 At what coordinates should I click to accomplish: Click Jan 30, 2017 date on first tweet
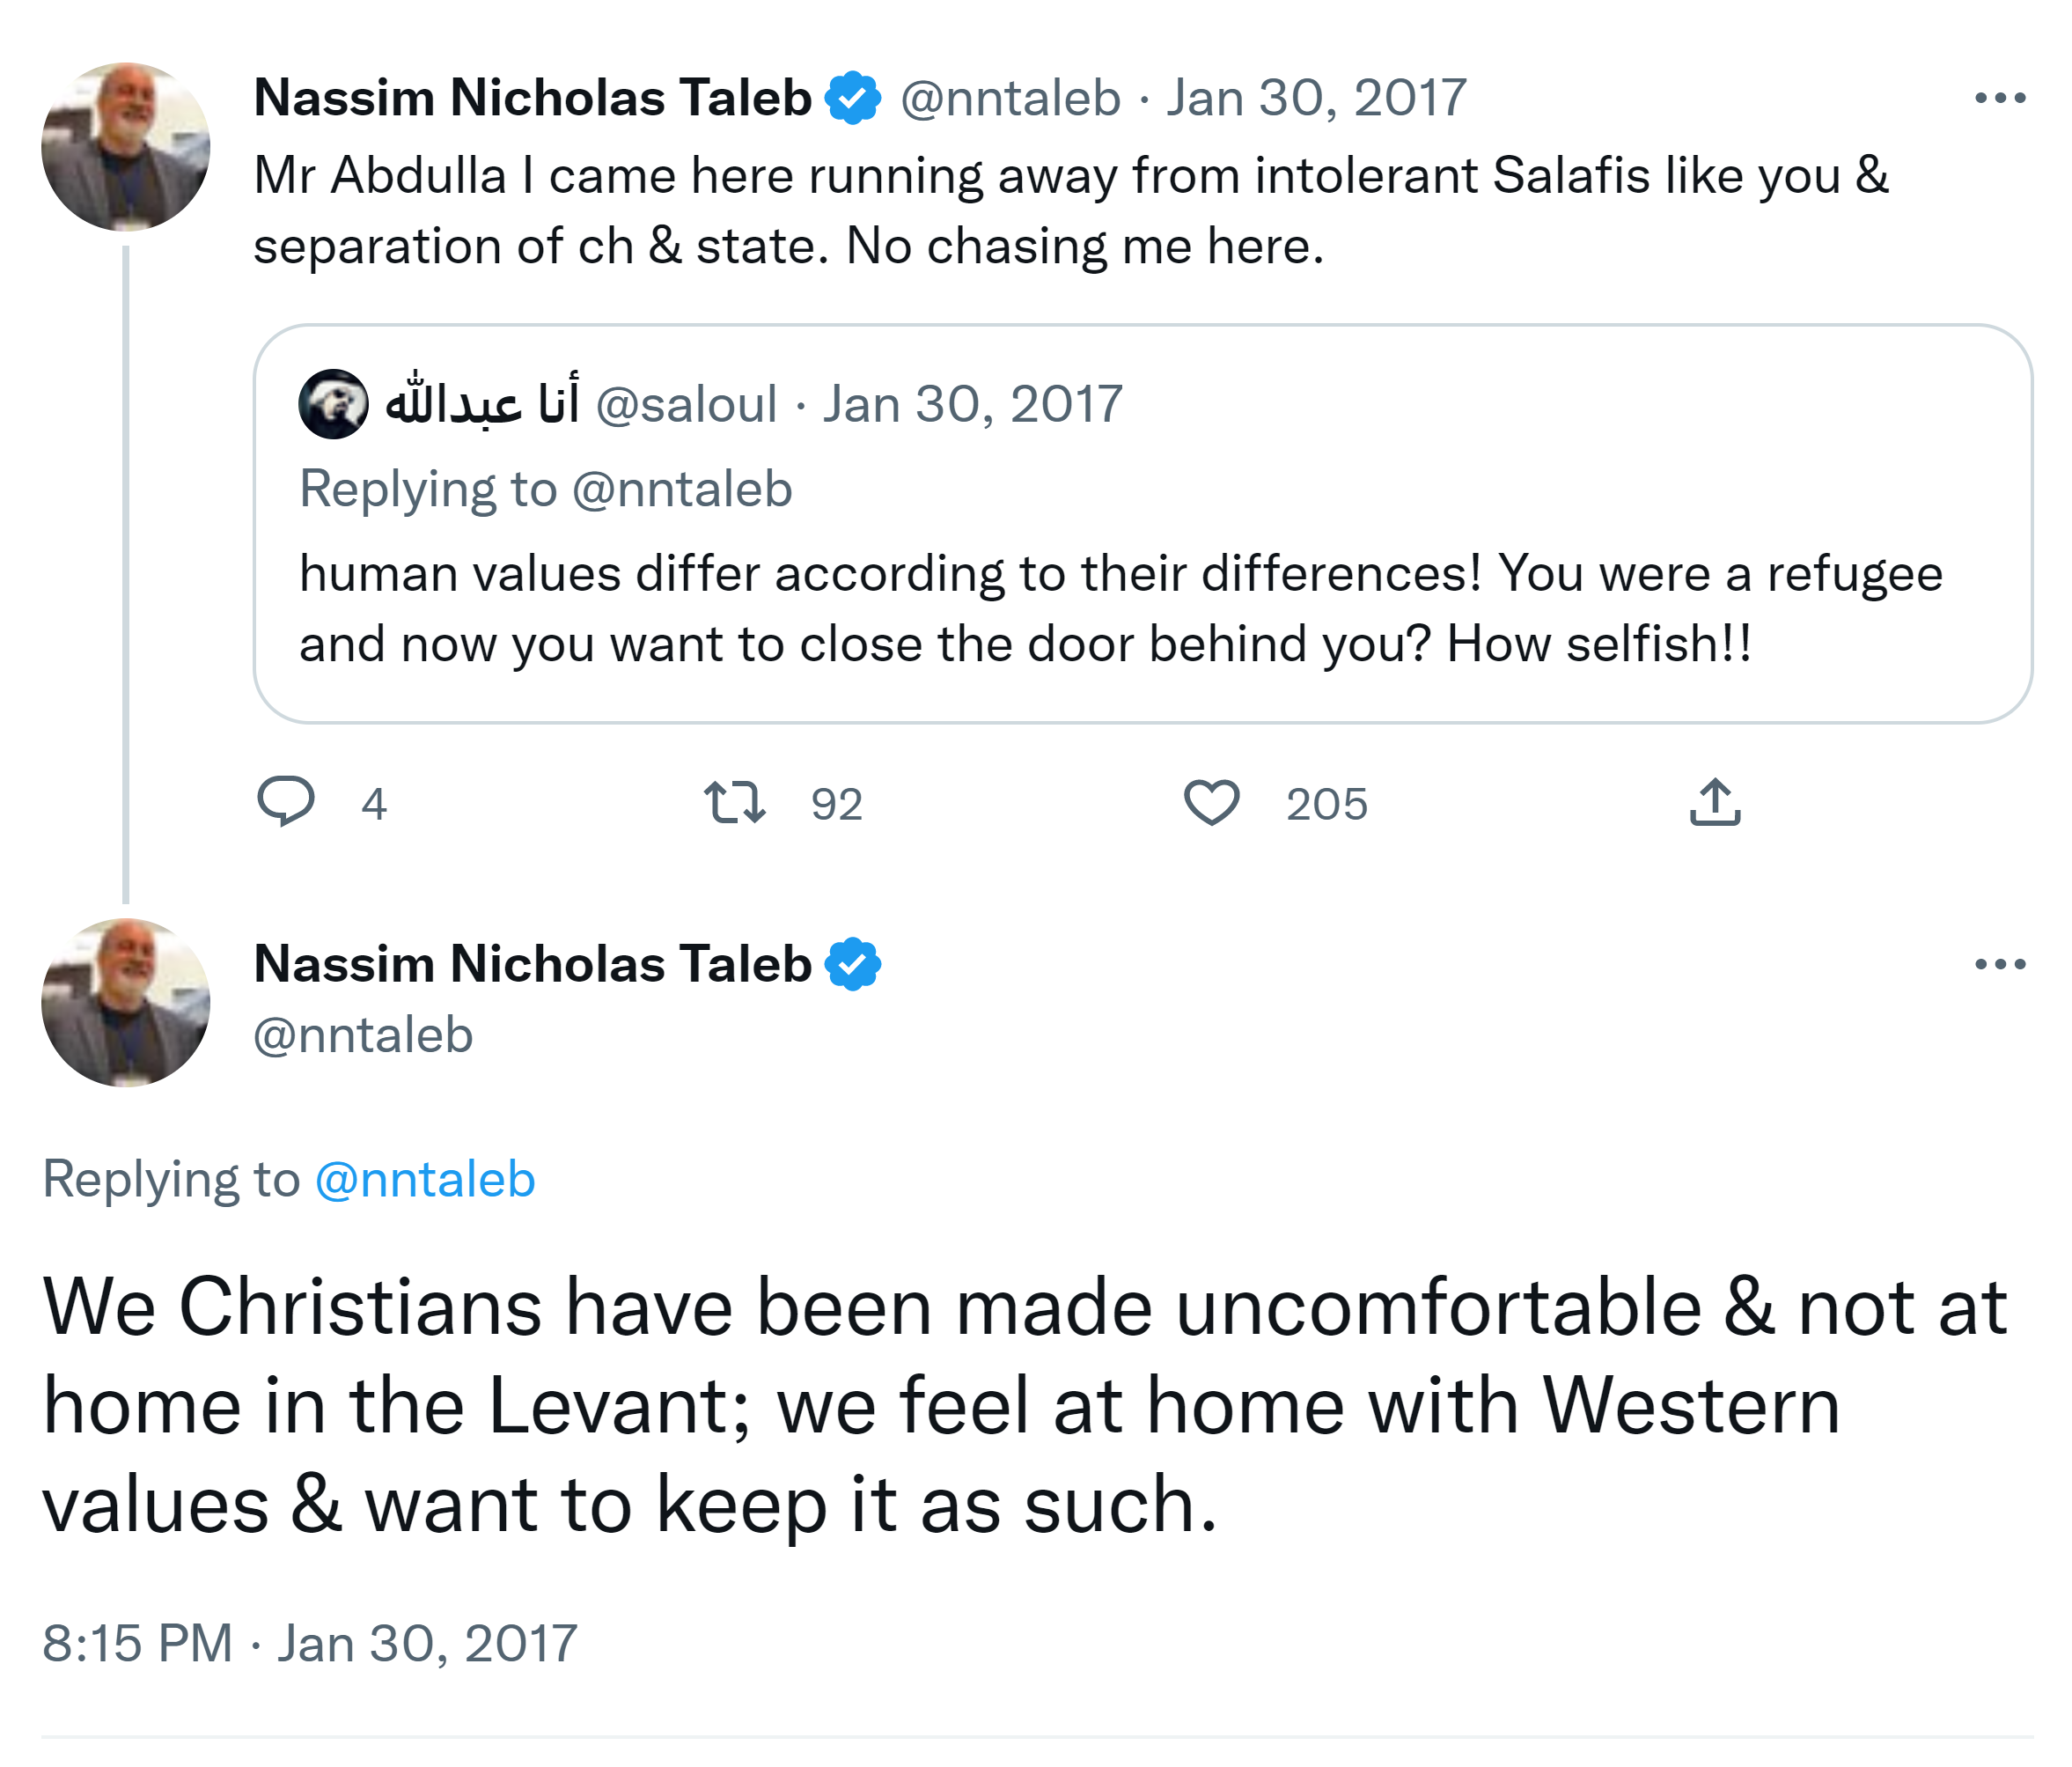pyautogui.click(x=1316, y=98)
